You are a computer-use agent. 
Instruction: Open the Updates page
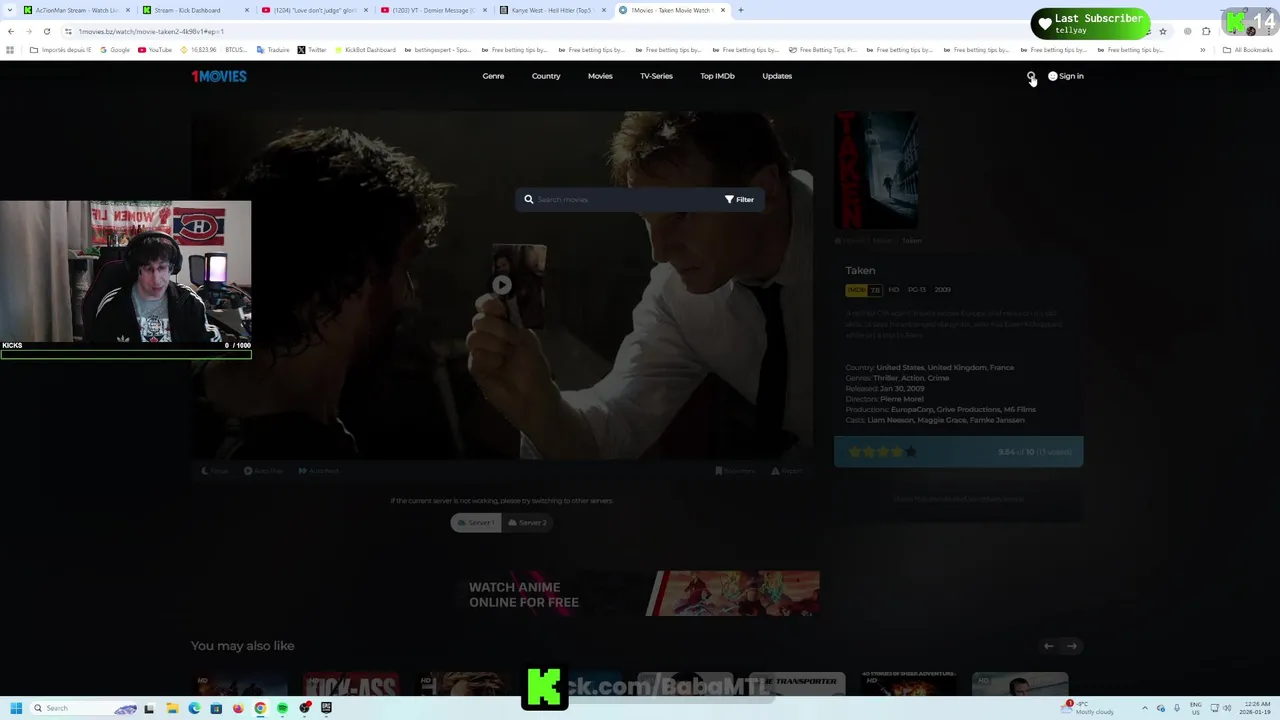(x=777, y=76)
